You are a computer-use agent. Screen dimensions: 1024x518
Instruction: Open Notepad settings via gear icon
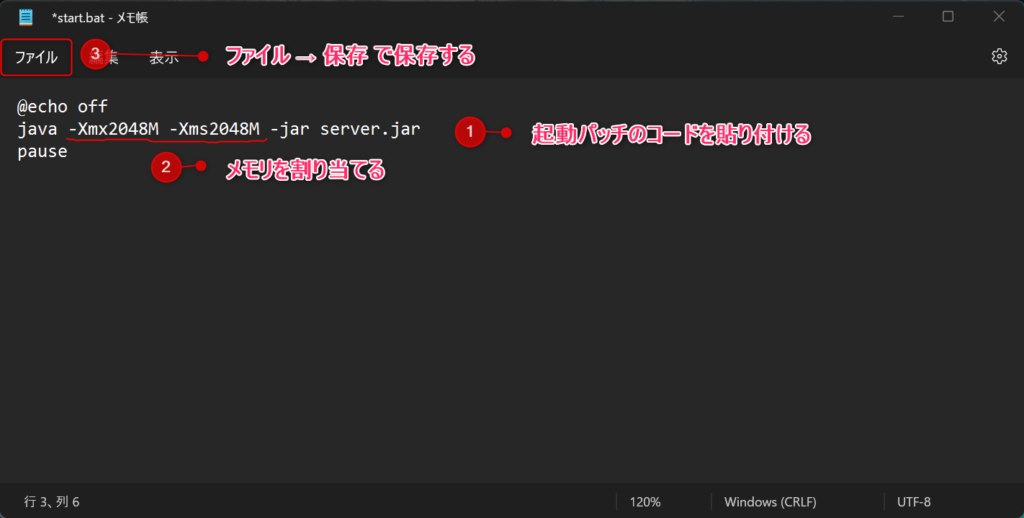coord(998,57)
